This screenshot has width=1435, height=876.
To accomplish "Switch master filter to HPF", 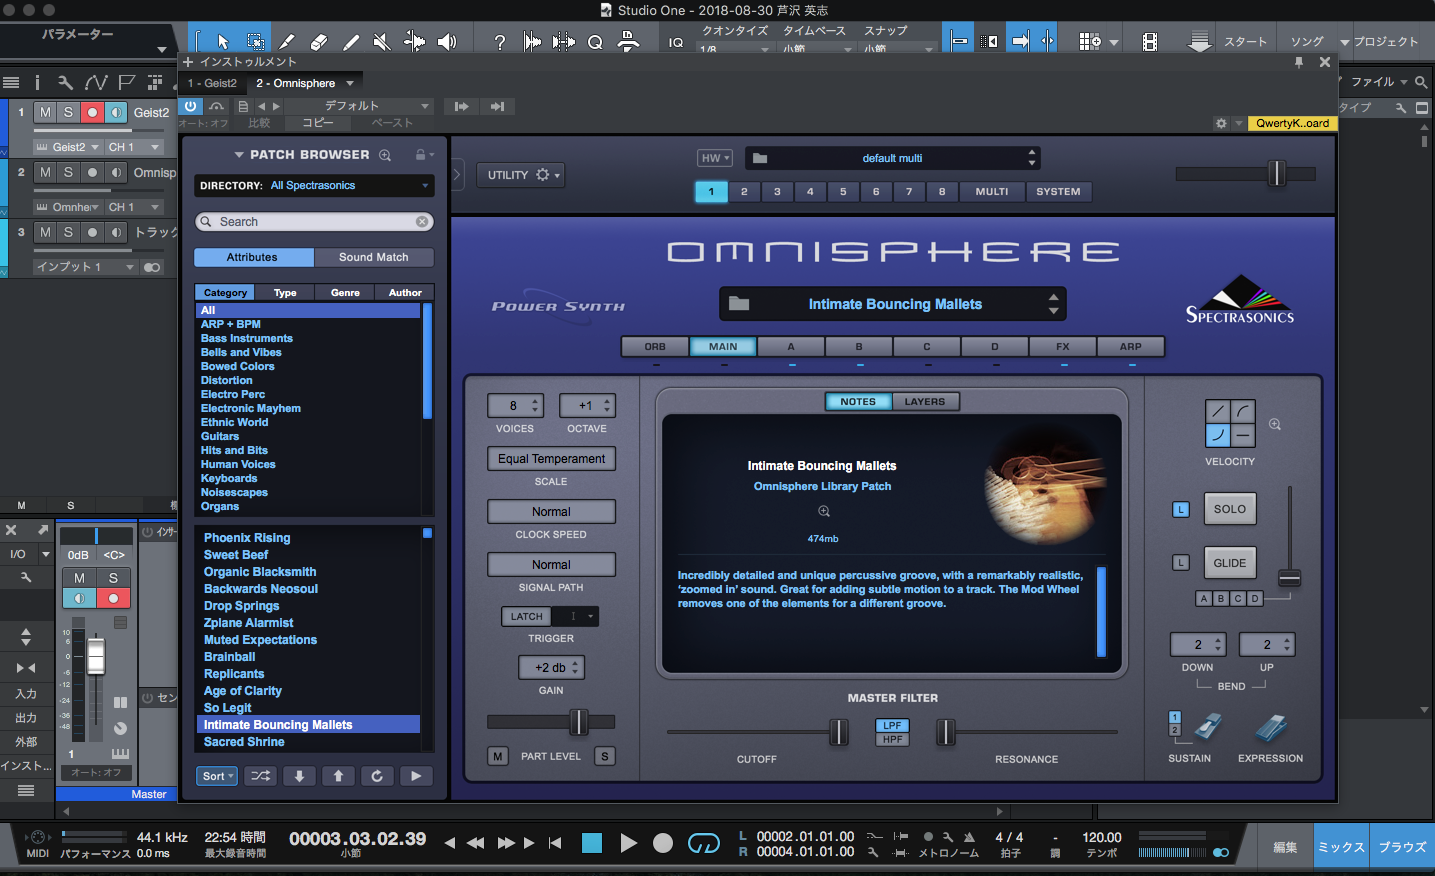I will coord(892,740).
